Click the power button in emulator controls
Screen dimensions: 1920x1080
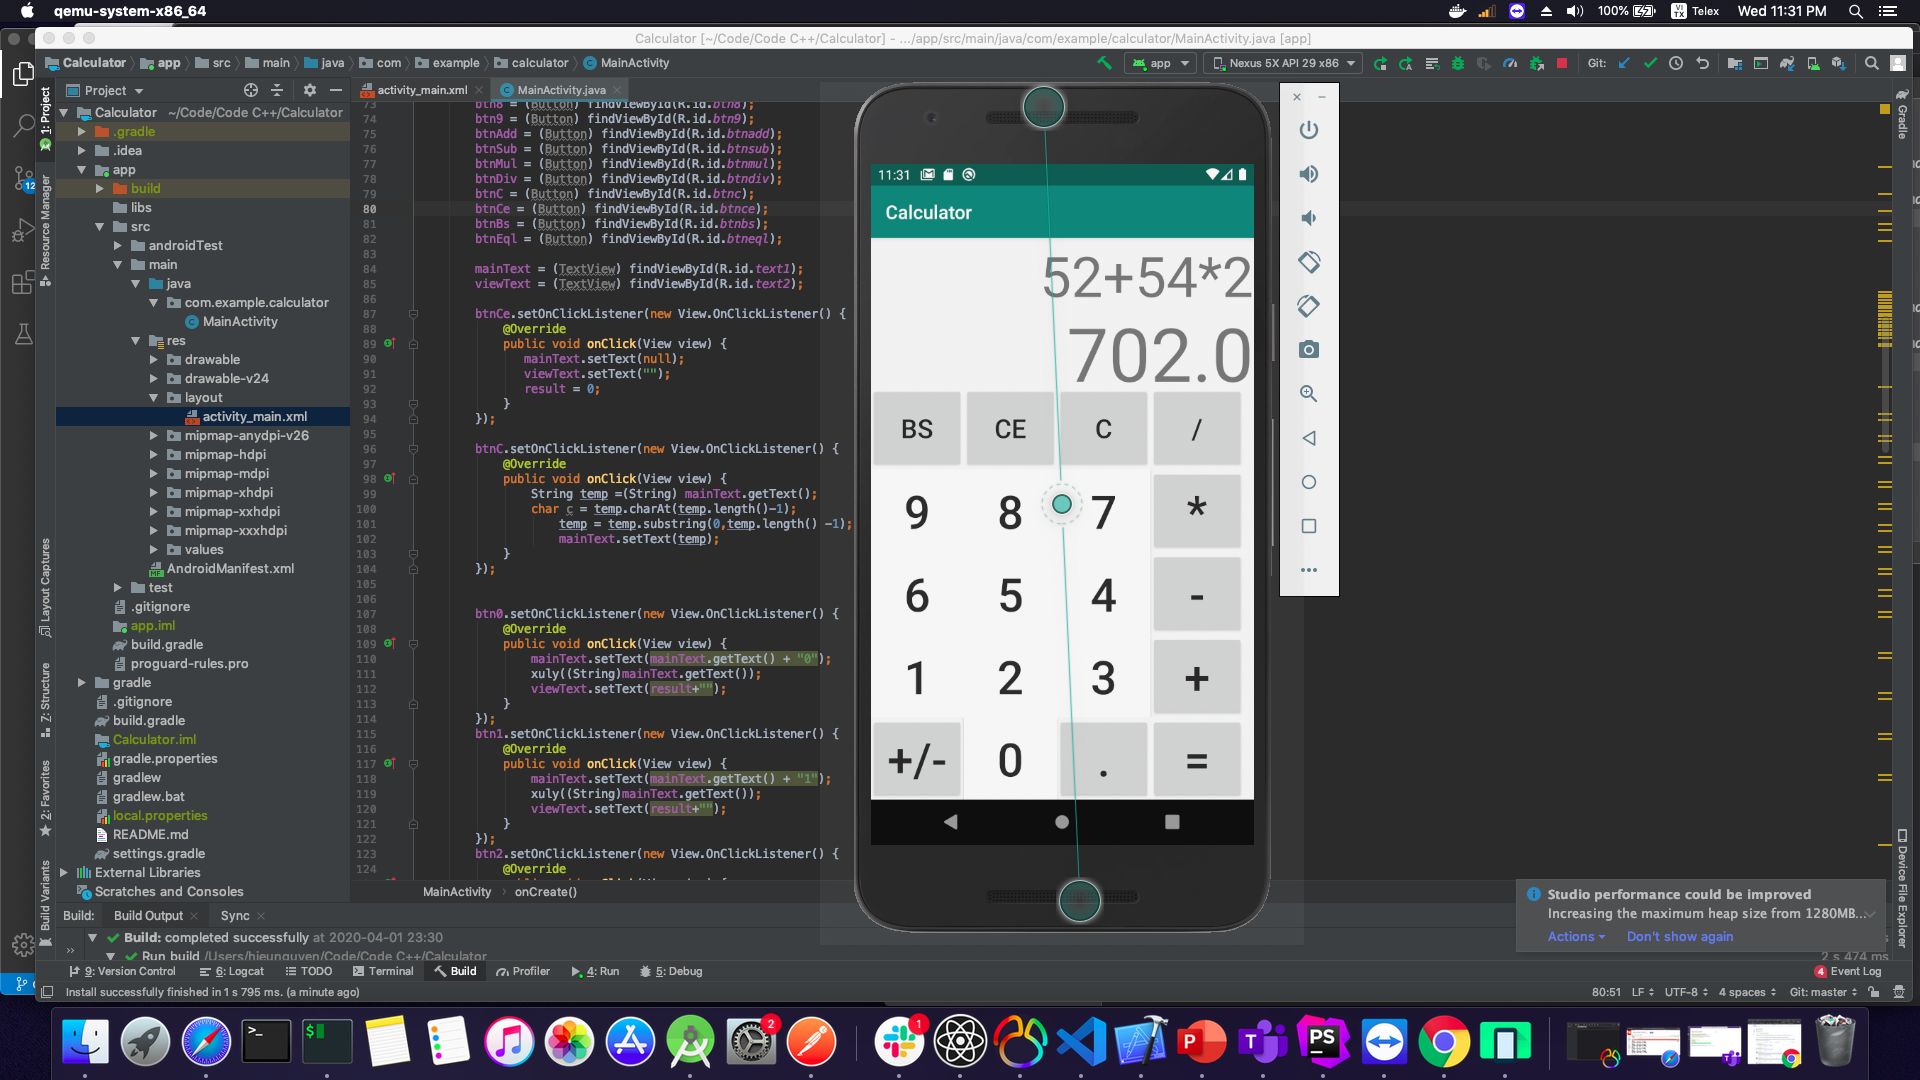coord(1309,130)
